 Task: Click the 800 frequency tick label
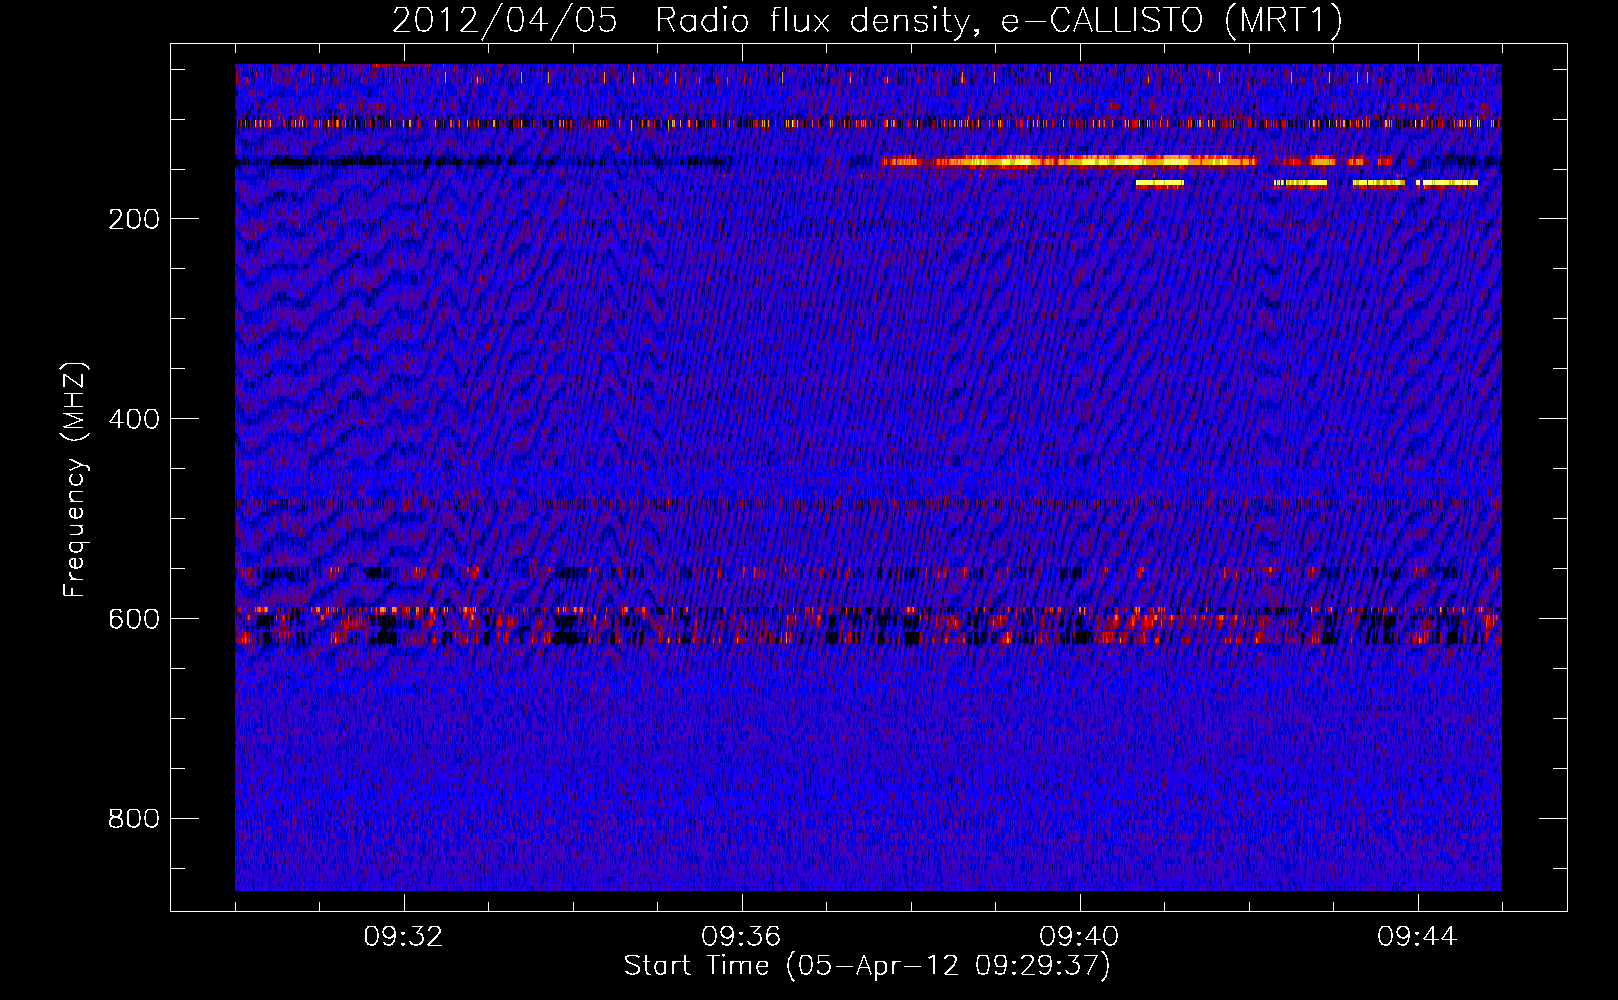tap(134, 819)
